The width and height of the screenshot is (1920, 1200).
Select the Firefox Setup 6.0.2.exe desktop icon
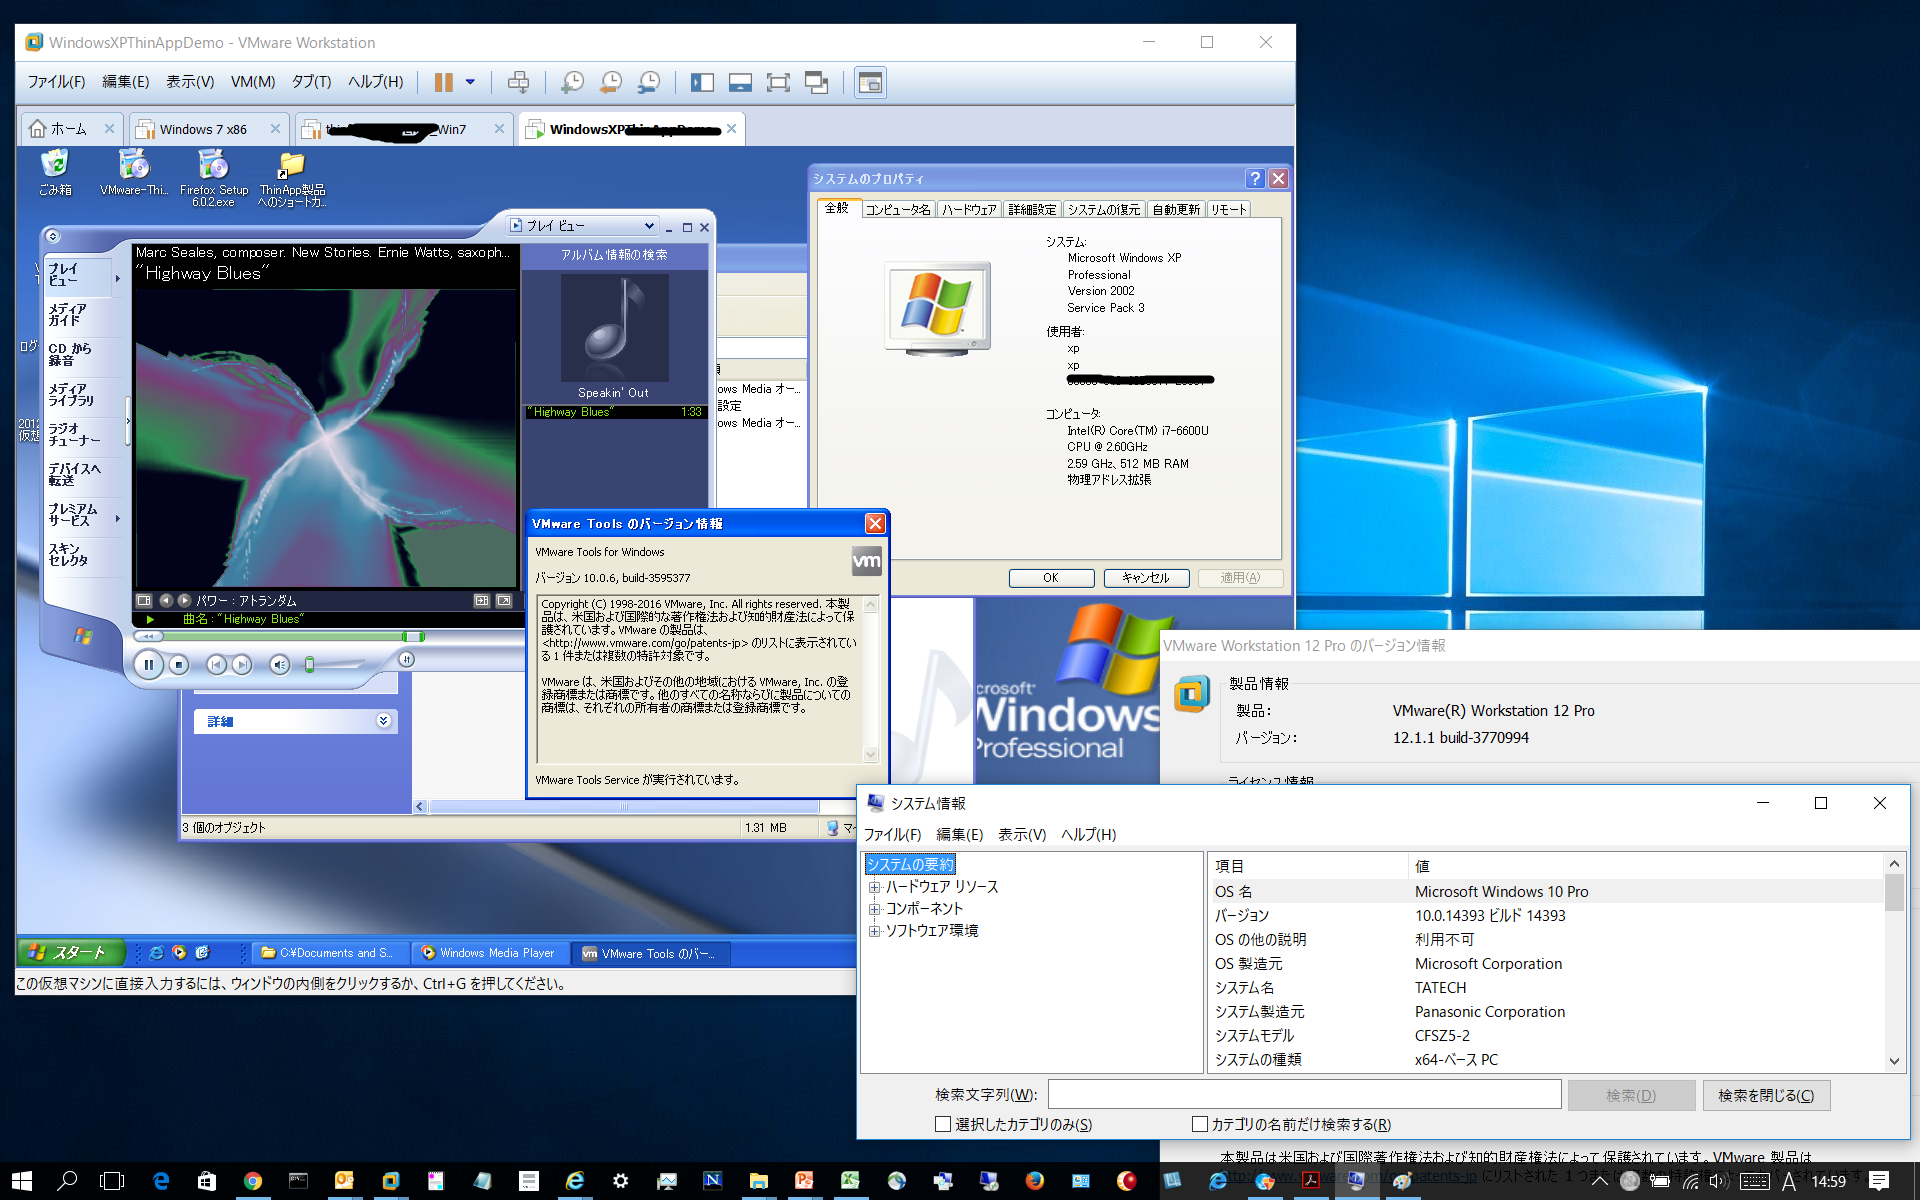213,177
